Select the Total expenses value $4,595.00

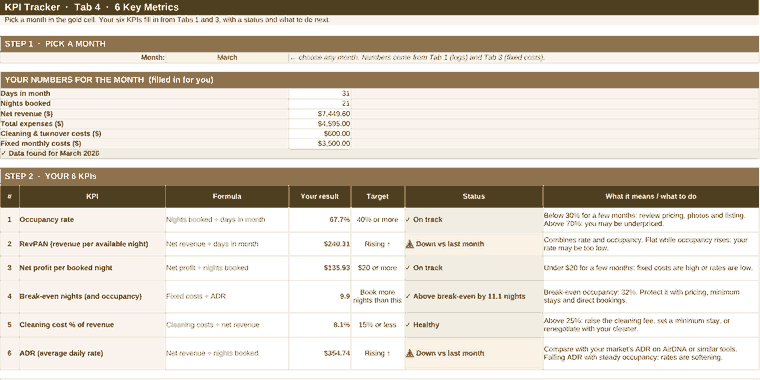pyautogui.click(x=320, y=124)
